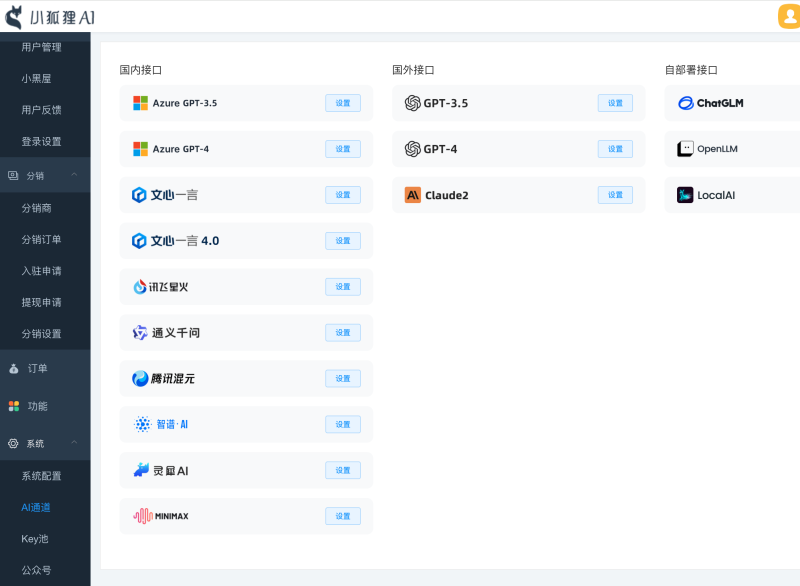
Task: Click the GPT-4 OpenAI logo
Action: tap(412, 149)
